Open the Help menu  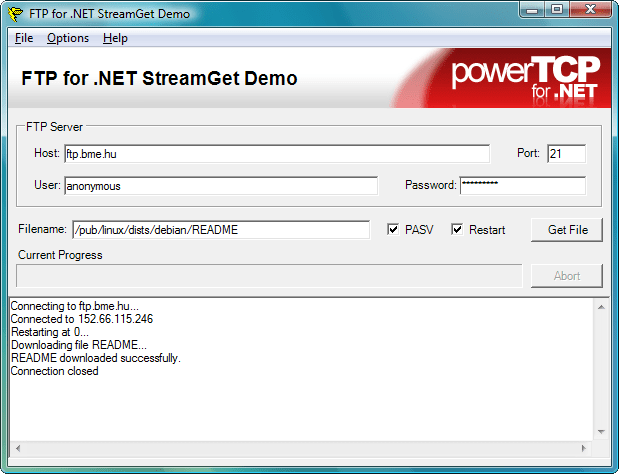pos(115,38)
